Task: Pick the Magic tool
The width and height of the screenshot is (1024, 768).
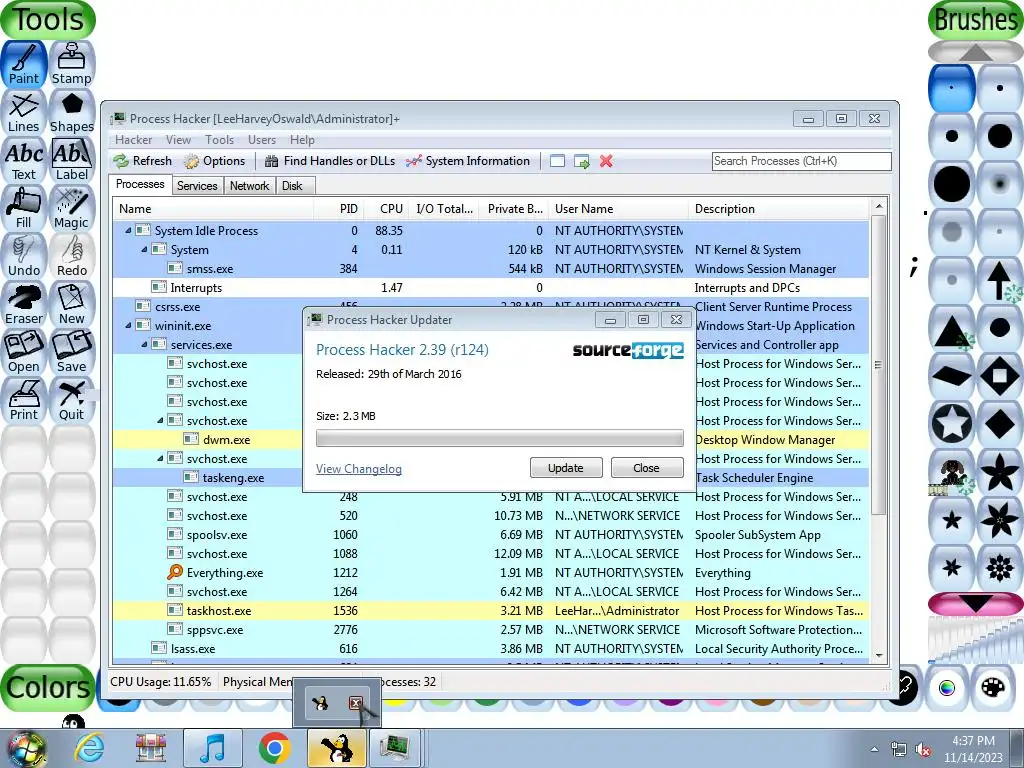Action: pyautogui.click(x=72, y=208)
